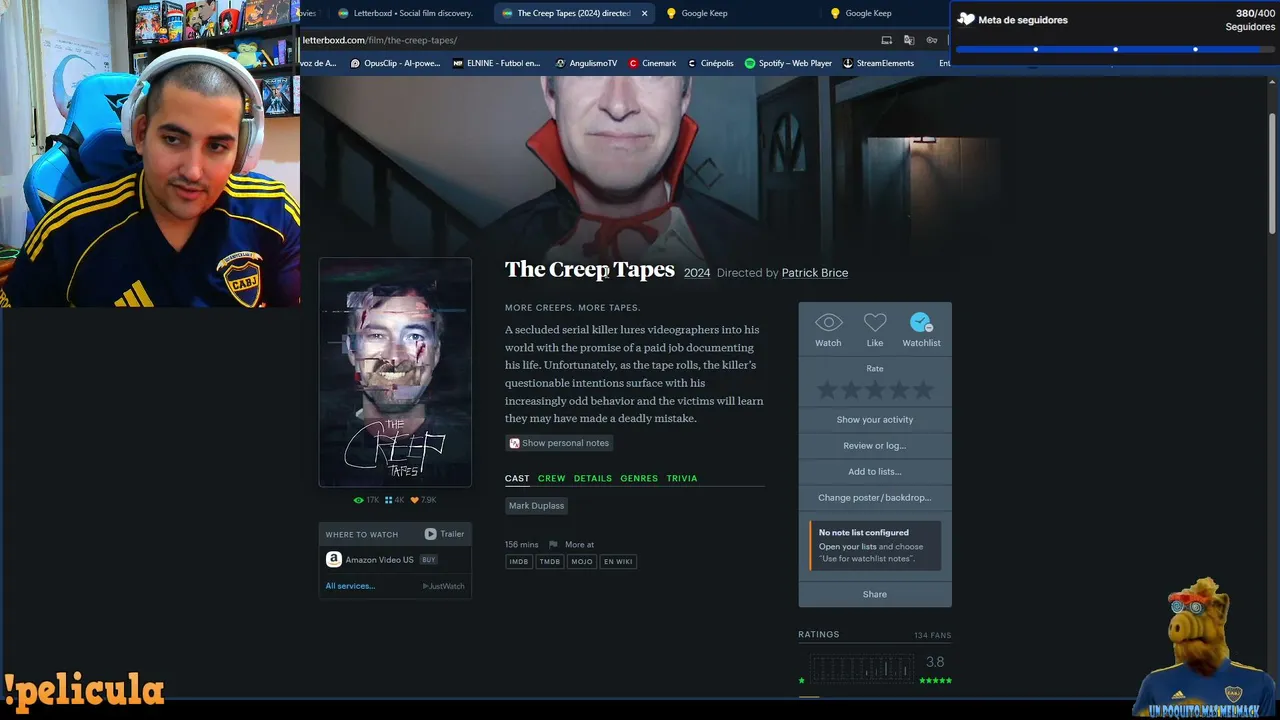Open director Patrick Brice's page

click(x=814, y=273)
